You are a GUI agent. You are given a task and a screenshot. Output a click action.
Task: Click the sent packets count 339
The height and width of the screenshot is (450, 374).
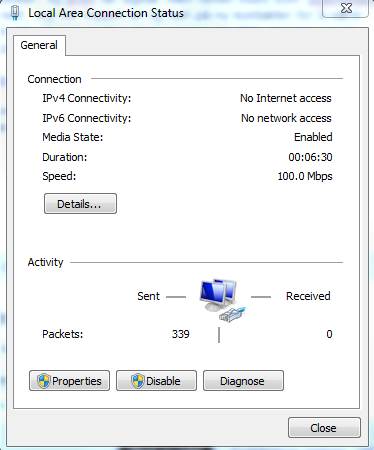(180, 334)
